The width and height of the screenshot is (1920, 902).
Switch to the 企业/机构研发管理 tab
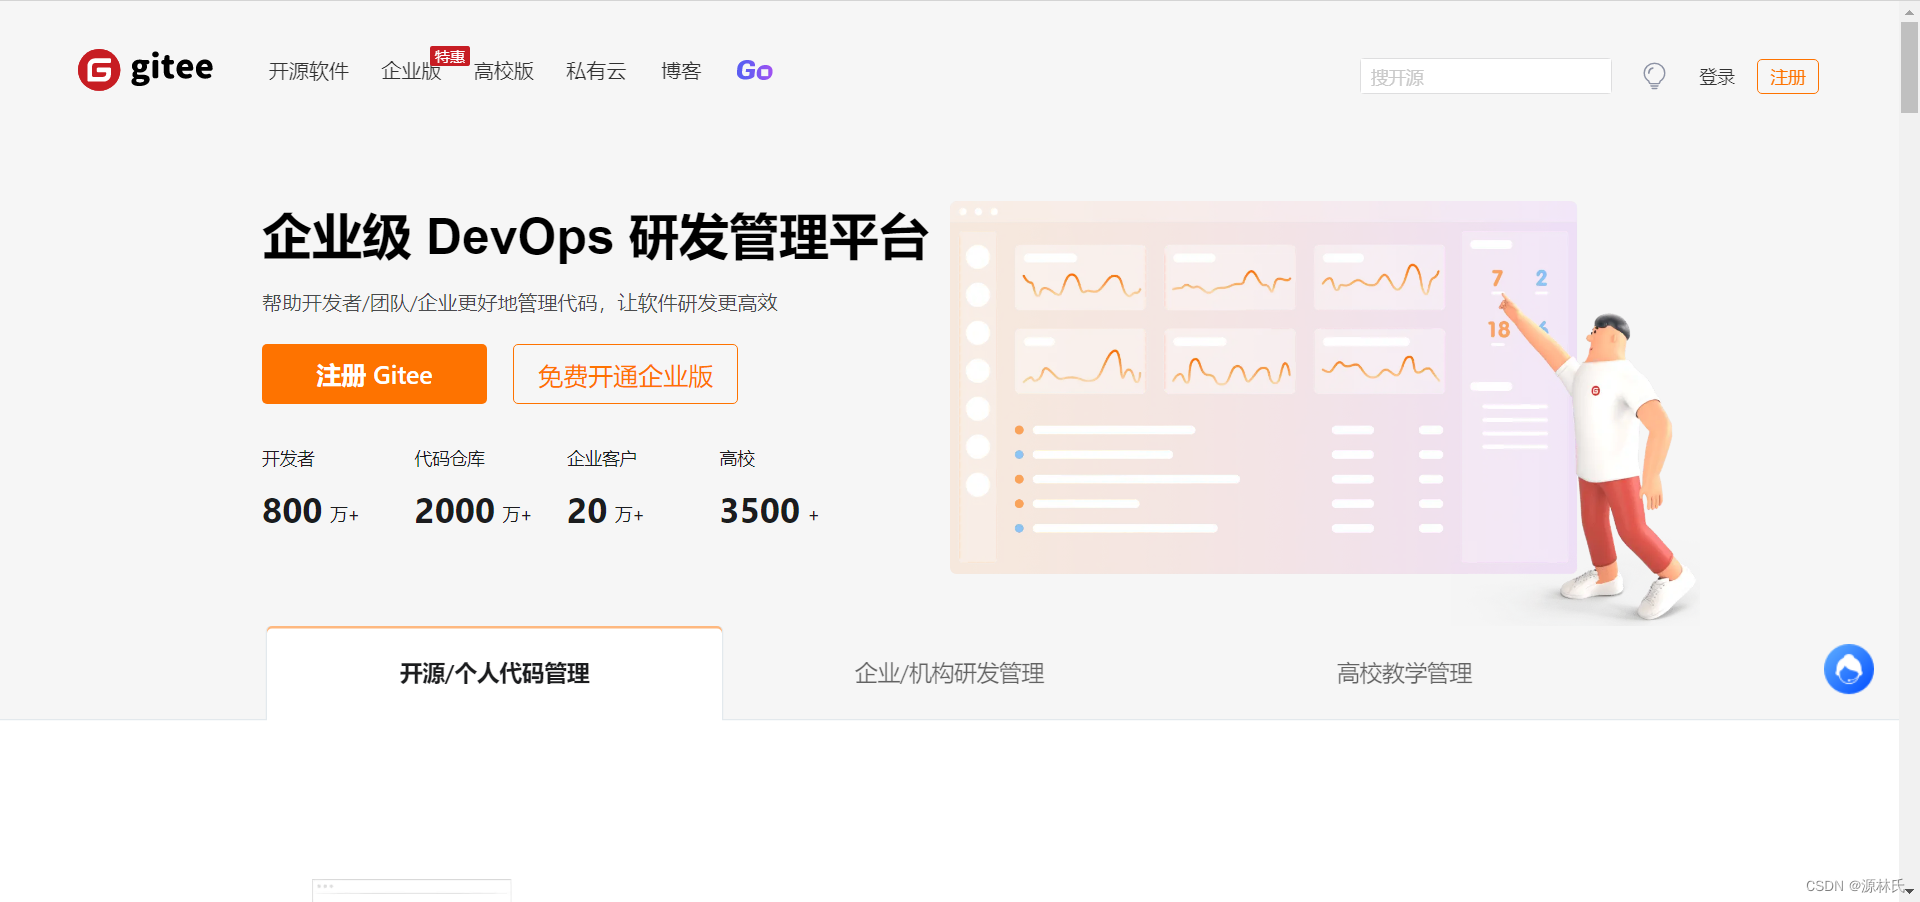[x=949, y=673]
